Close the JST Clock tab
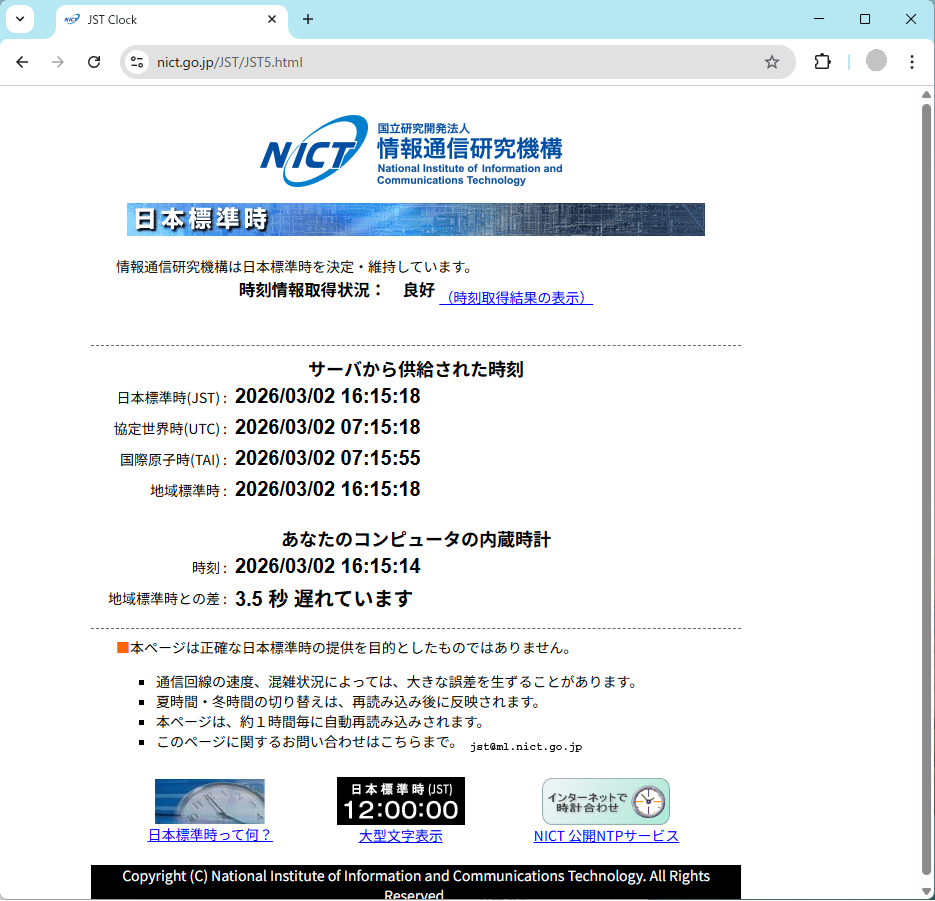The height and width of the screenshot is (901, 935). tap(272, 19)
